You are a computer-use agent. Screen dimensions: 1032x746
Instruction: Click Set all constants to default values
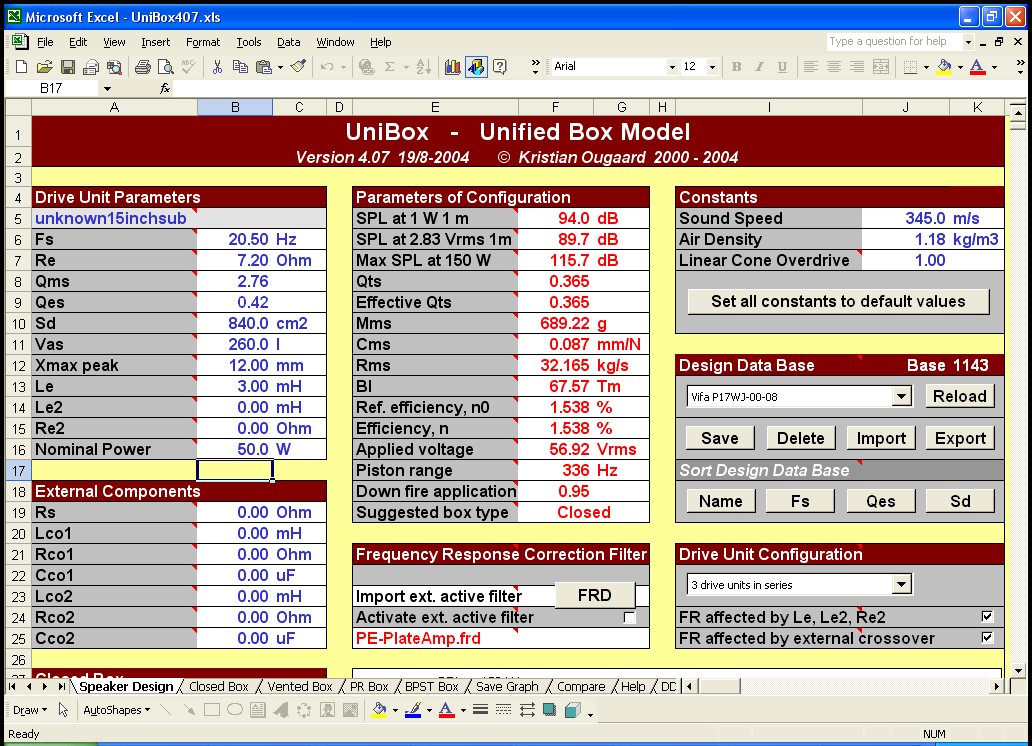pos(838,302)
